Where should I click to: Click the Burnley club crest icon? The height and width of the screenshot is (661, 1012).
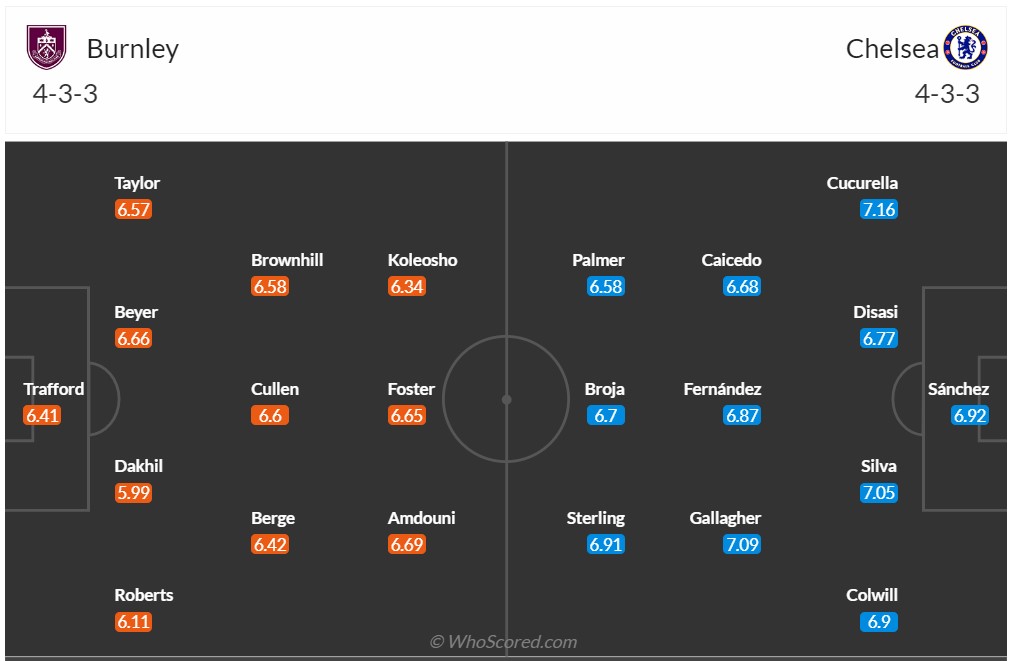pyautogui.click(x=46, y=48)
